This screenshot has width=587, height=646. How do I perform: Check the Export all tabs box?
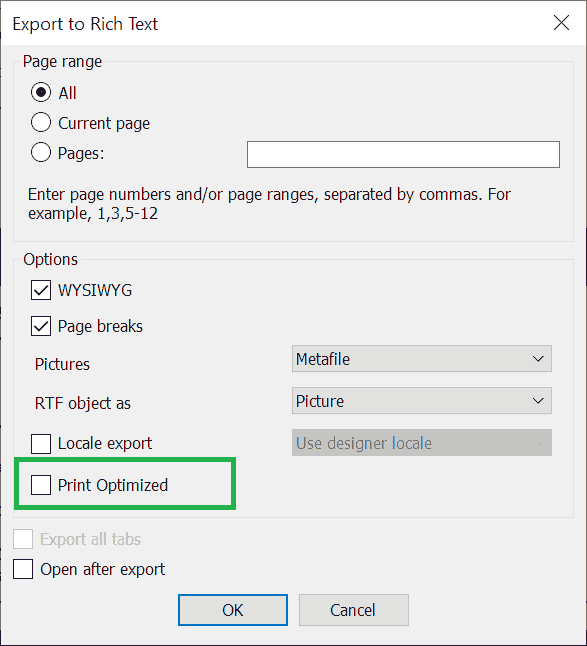(23, 539)
